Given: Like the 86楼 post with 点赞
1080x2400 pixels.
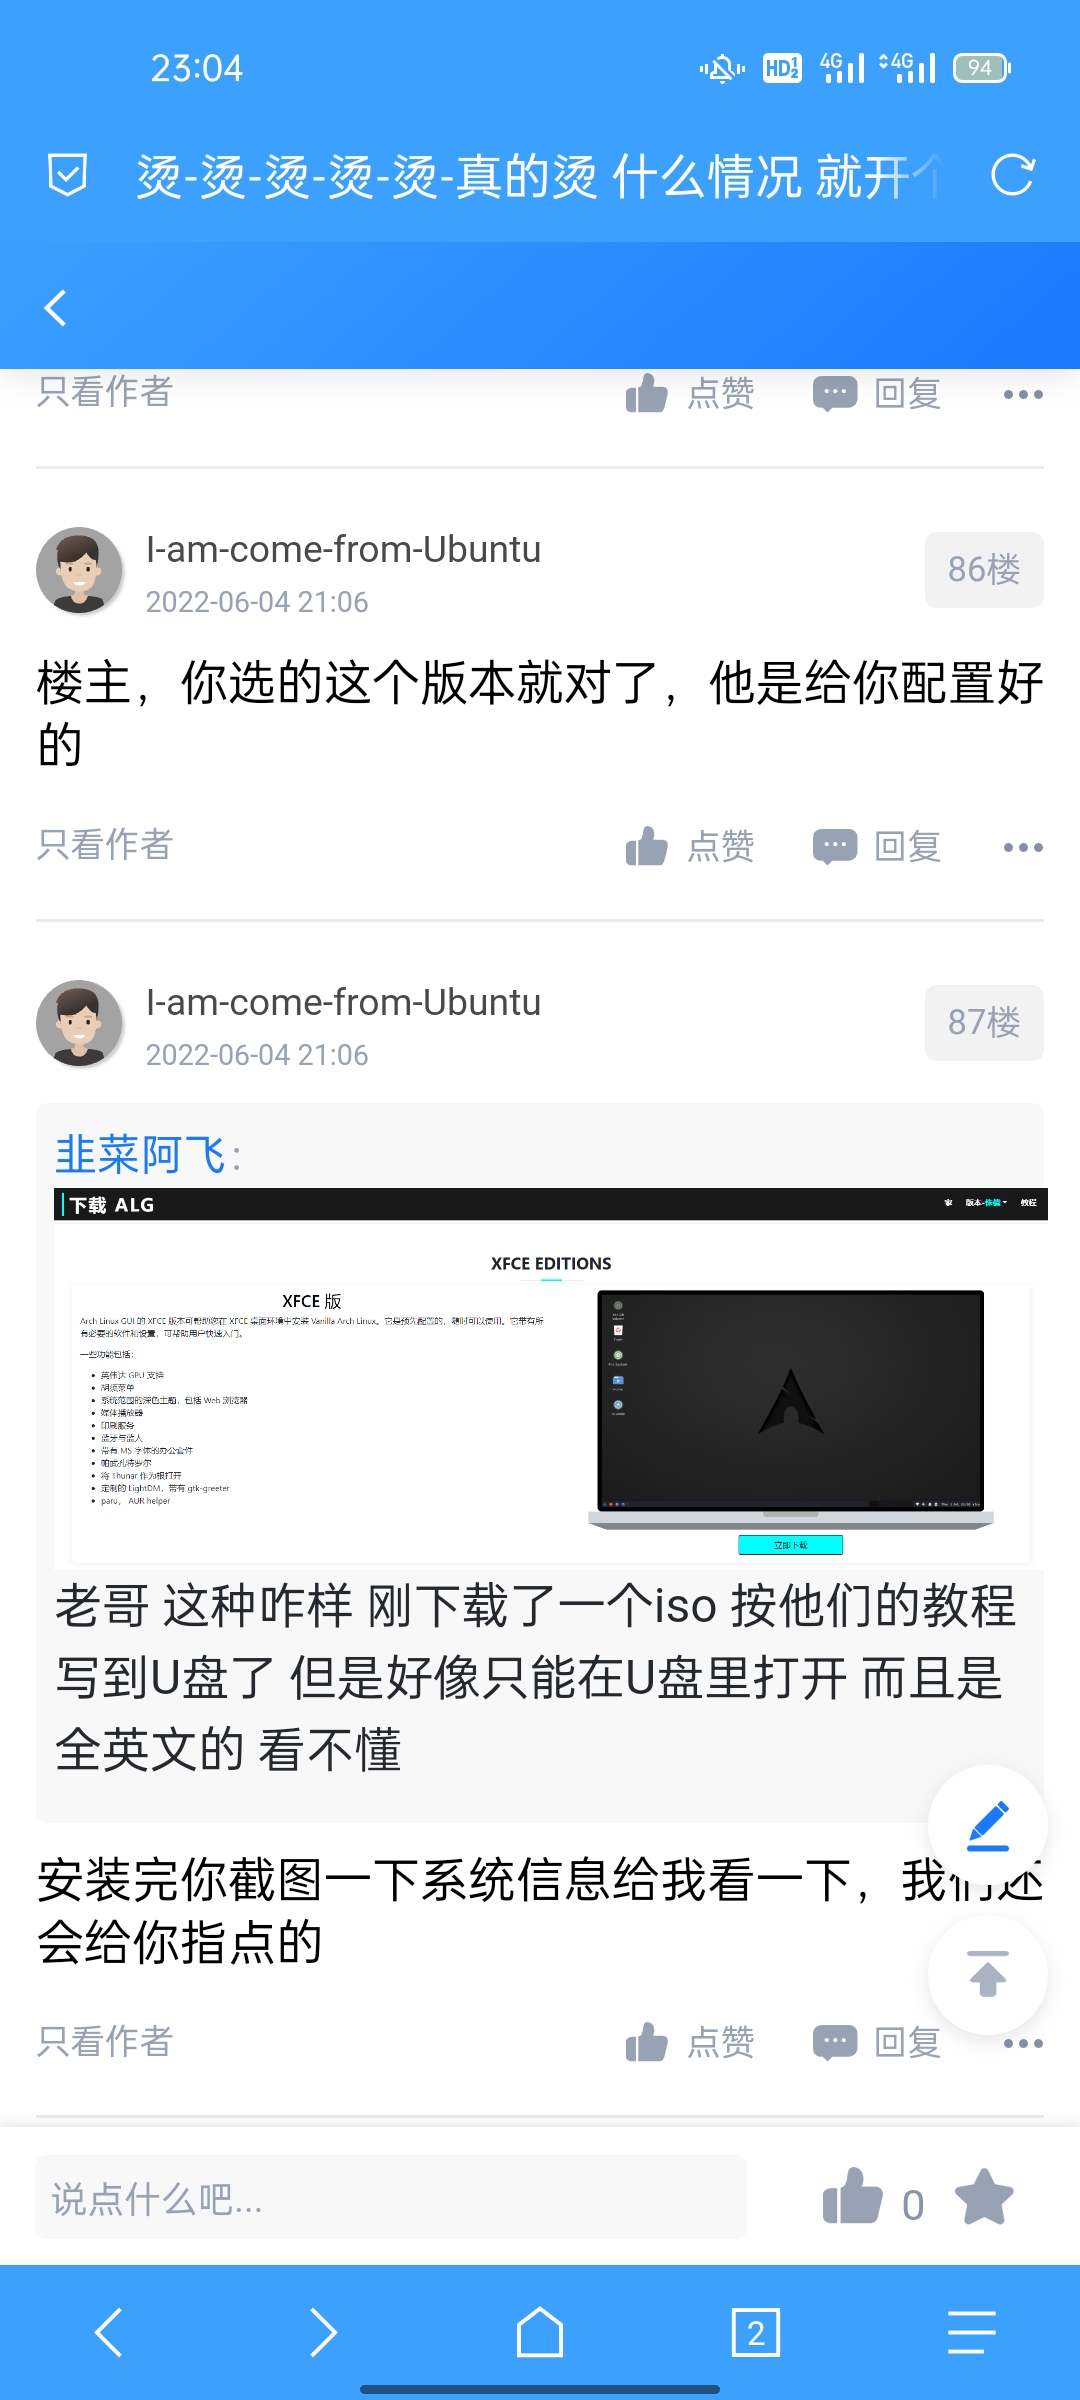Looking at the screenshot, I should (x=690, y=846).
